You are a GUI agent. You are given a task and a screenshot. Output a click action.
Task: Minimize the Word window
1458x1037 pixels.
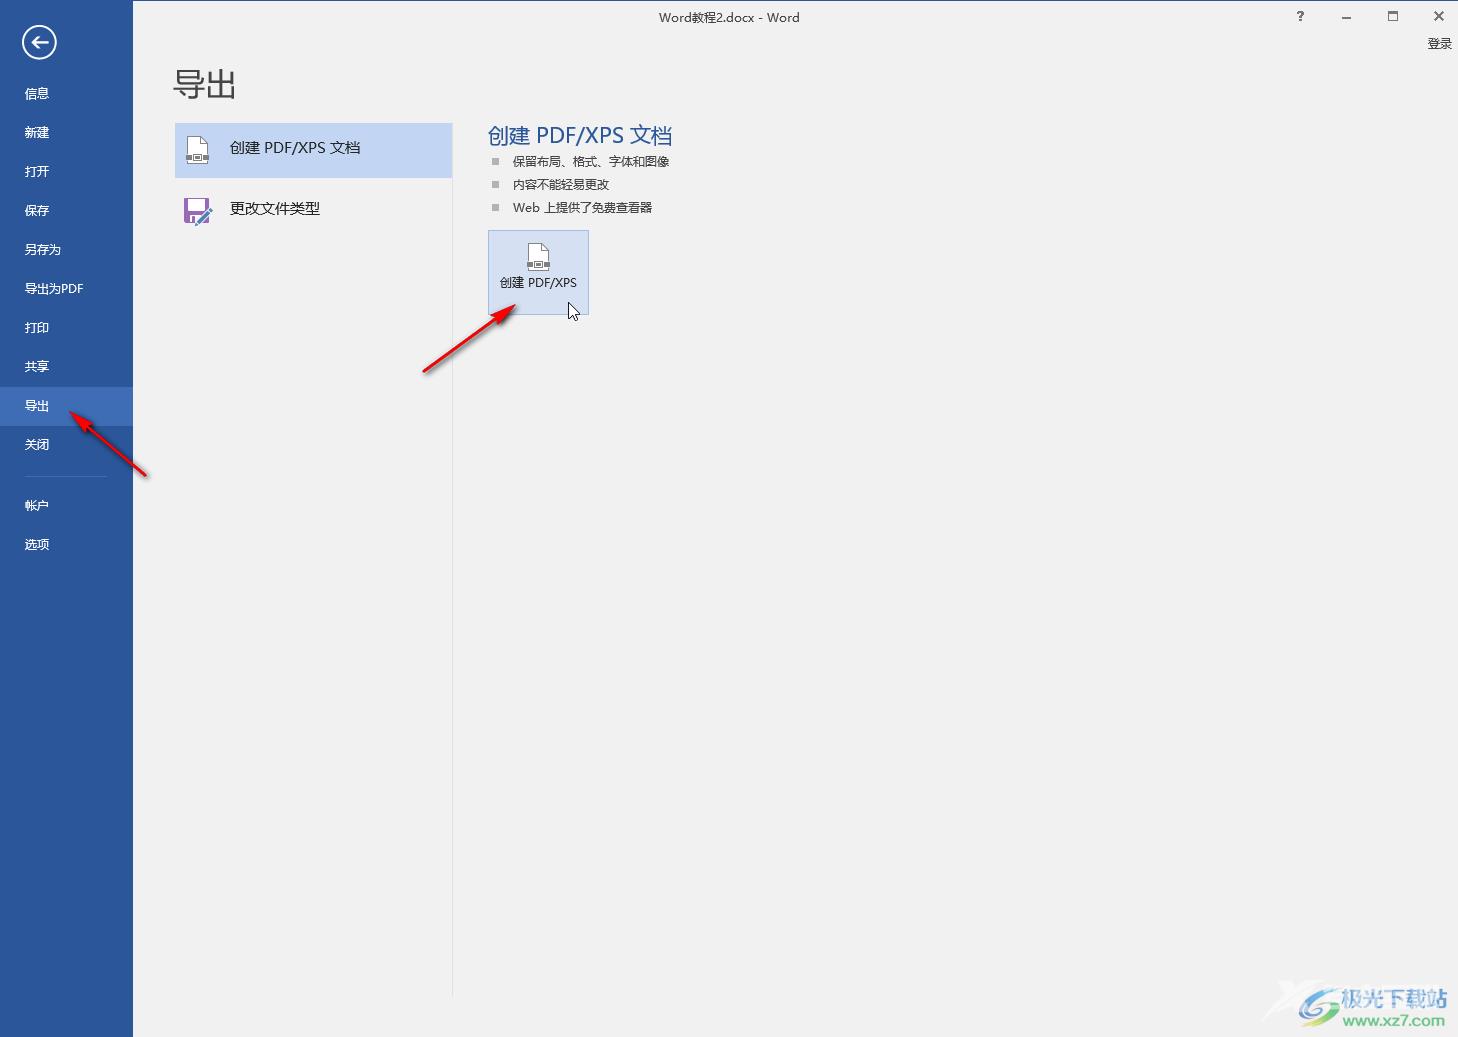click(x=1347, y=16)
